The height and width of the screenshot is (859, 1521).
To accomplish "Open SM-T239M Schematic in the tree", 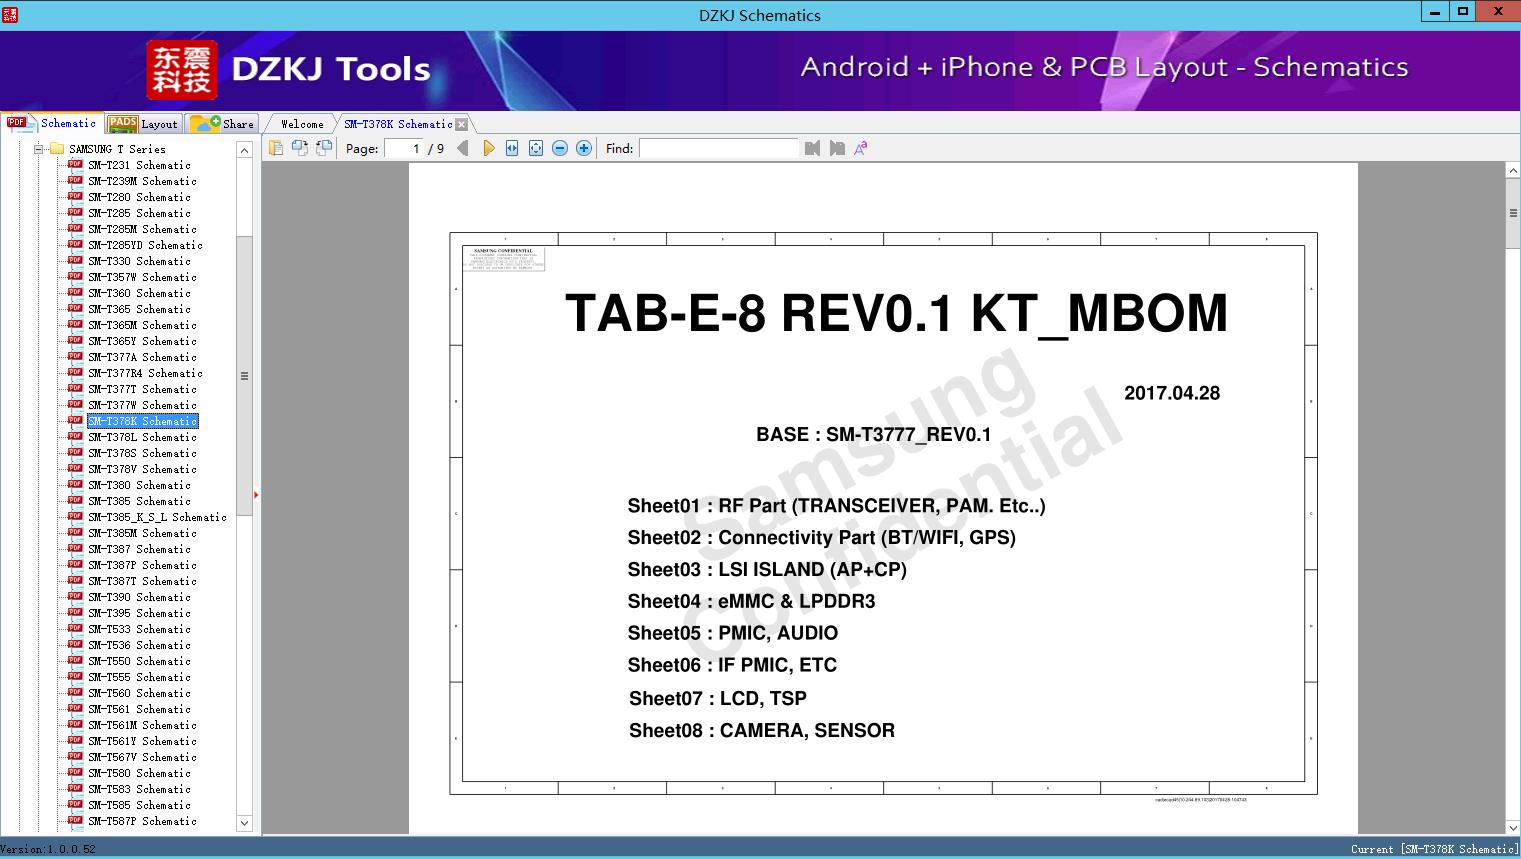I will tap(142, 181).
